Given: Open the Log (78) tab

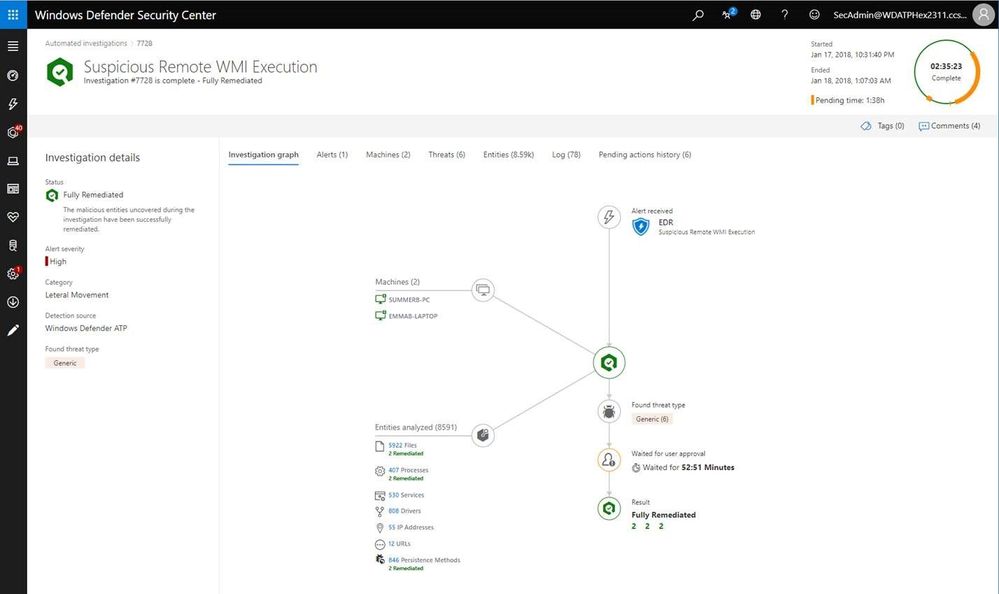Looking at the screenshot, I should (566, 155).
